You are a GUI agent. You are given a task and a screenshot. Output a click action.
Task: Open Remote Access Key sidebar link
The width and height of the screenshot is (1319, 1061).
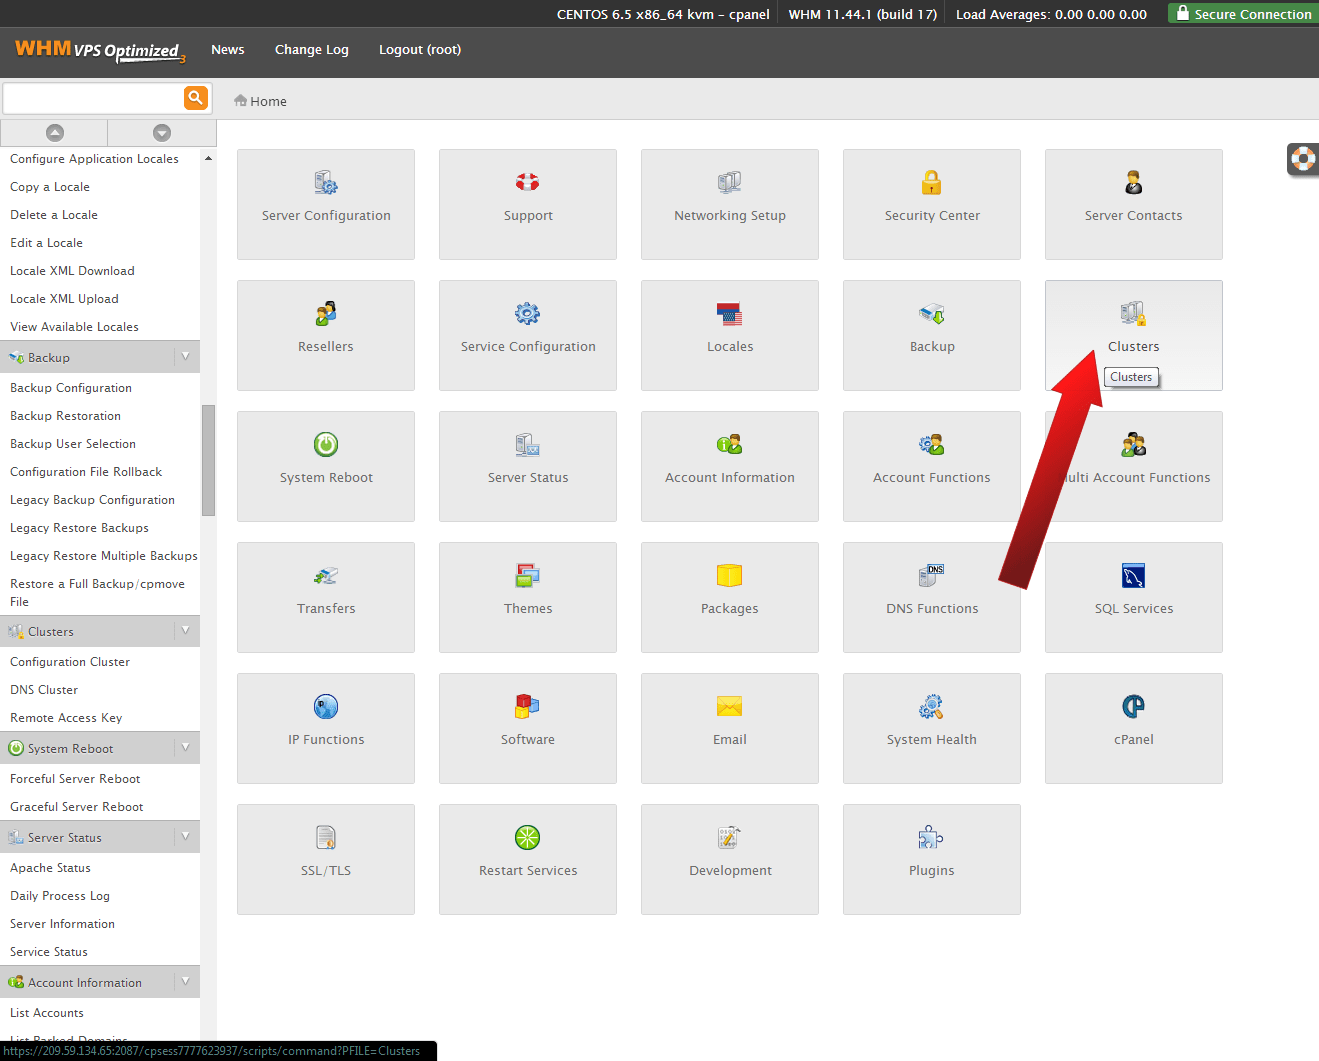pyautogui.click(x=66, y=717)
